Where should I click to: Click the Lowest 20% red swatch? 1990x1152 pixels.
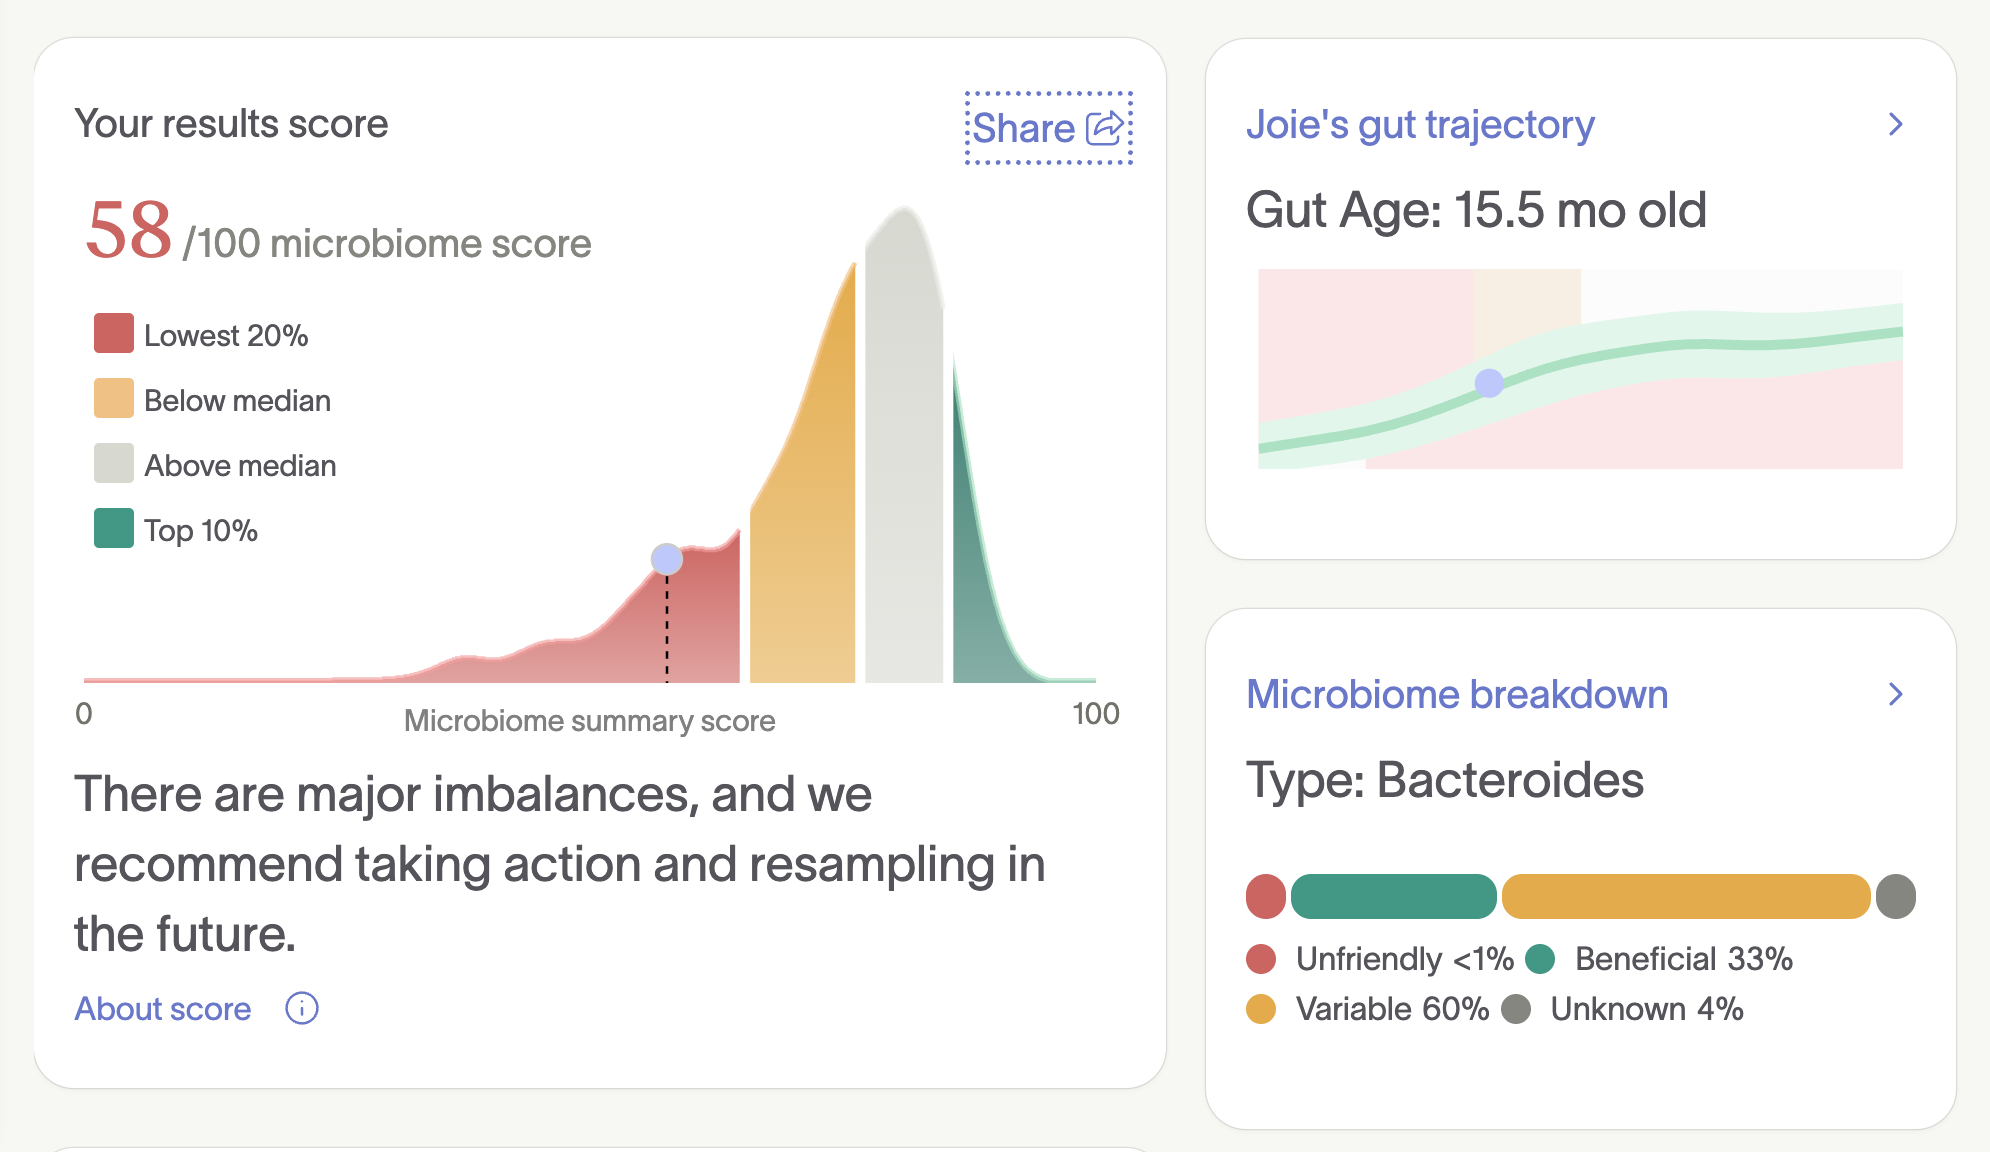pyautogui.click(x=114, y=334)
